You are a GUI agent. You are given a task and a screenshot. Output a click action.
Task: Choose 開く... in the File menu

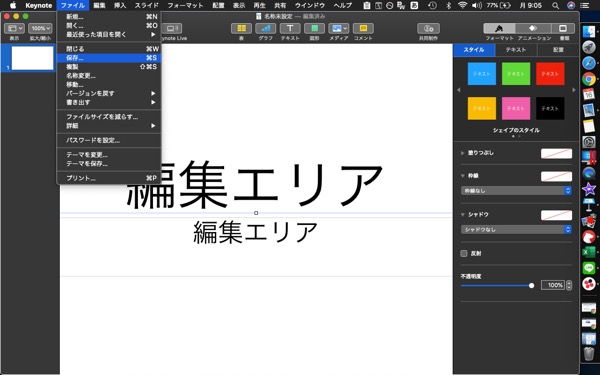109,25
